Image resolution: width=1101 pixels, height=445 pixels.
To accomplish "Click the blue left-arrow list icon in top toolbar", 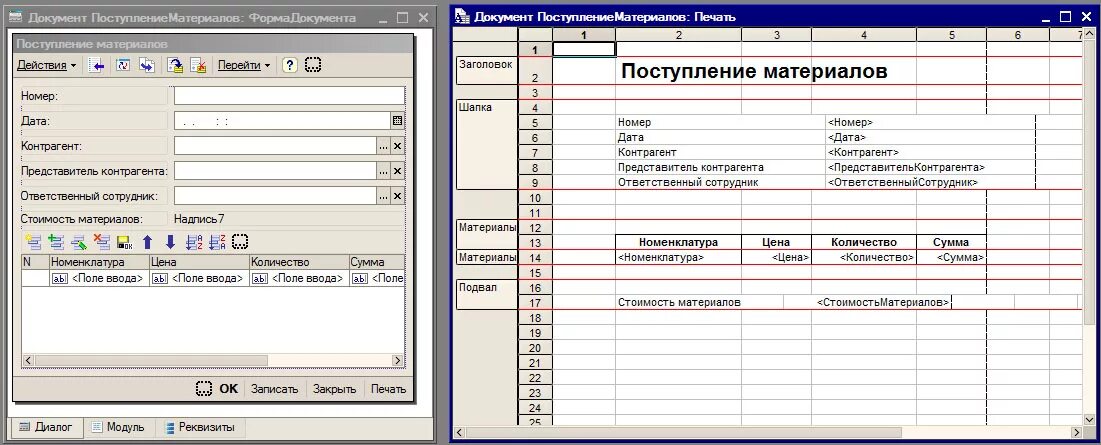I will point(97,65).
